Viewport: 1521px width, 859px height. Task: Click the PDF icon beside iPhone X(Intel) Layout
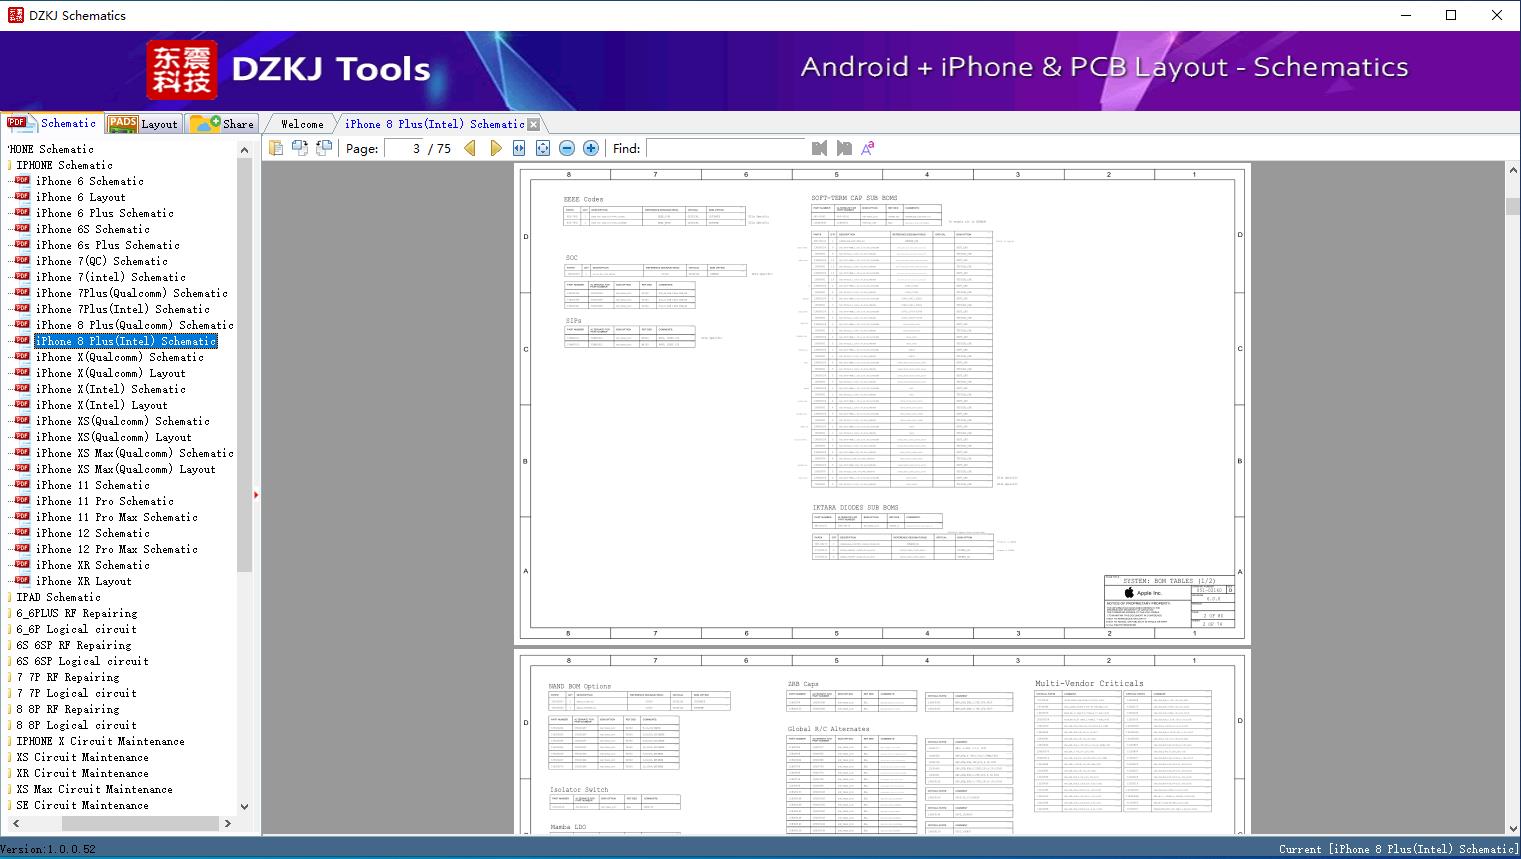[x=22, y=405]
